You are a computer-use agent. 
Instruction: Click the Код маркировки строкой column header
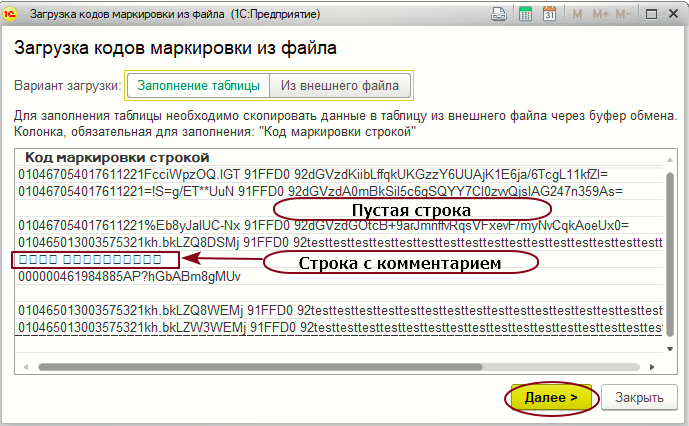click(117, 157)
